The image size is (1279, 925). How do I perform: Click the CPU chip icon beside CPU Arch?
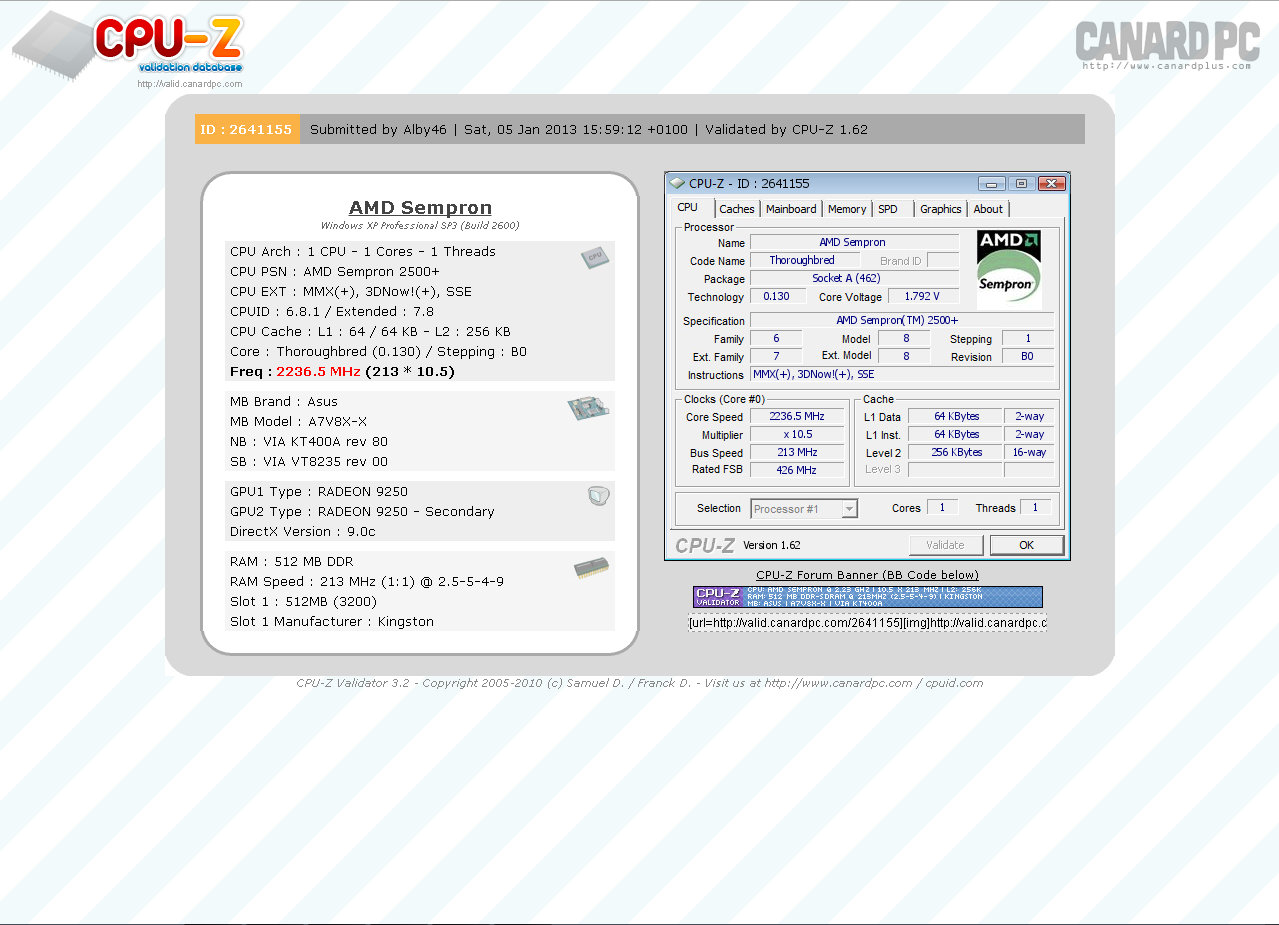click(x=594, y=257)
